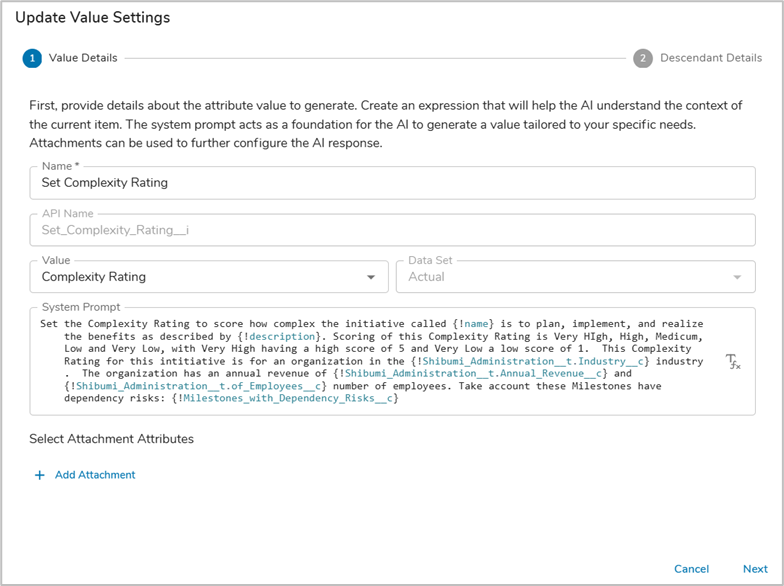Expand the Value dropdown arrow

[372, 277]
